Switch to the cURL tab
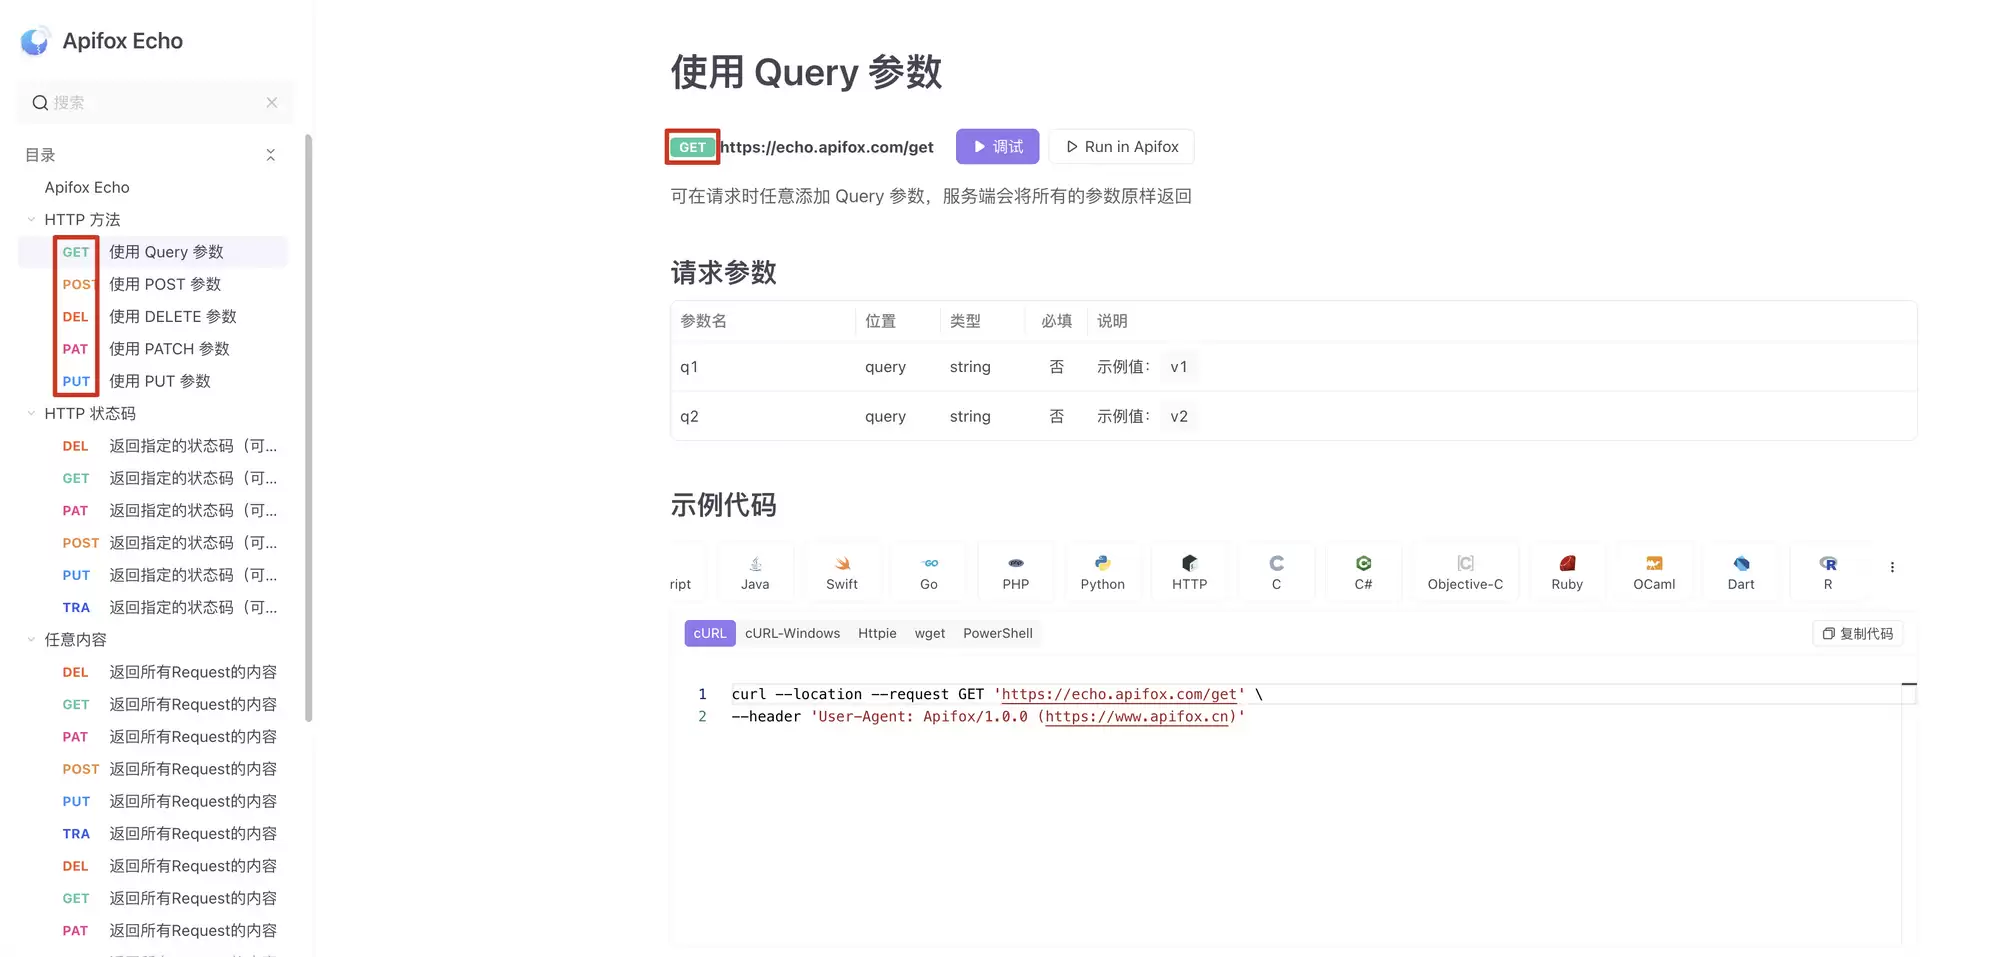Image resolution: width=2000 pixels, height=957 pixels. pyautogui.click(x=710, y=633)
